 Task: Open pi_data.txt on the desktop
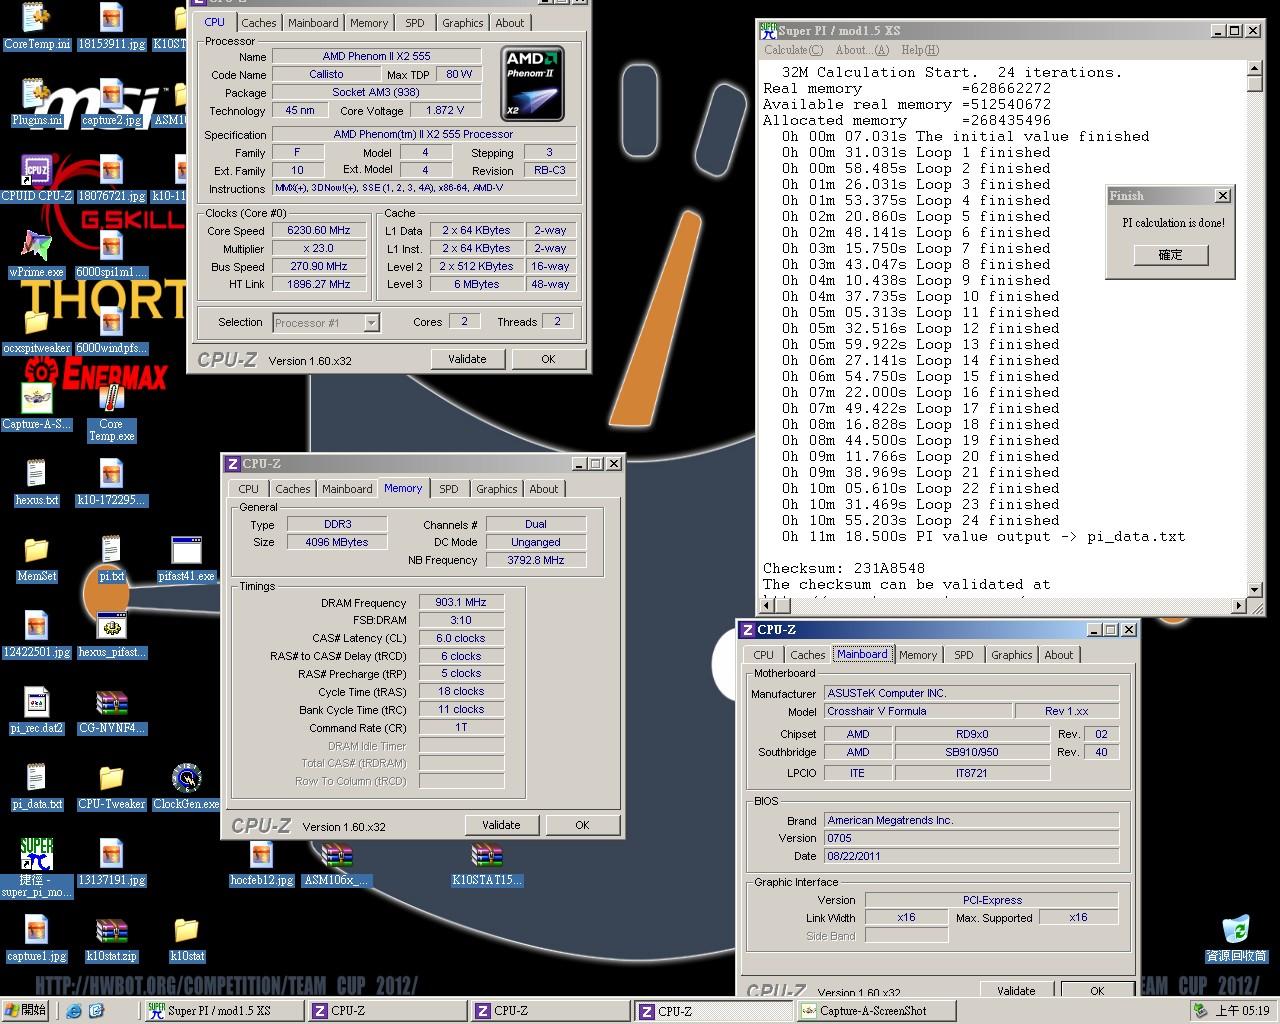click(x=36, y=786)
